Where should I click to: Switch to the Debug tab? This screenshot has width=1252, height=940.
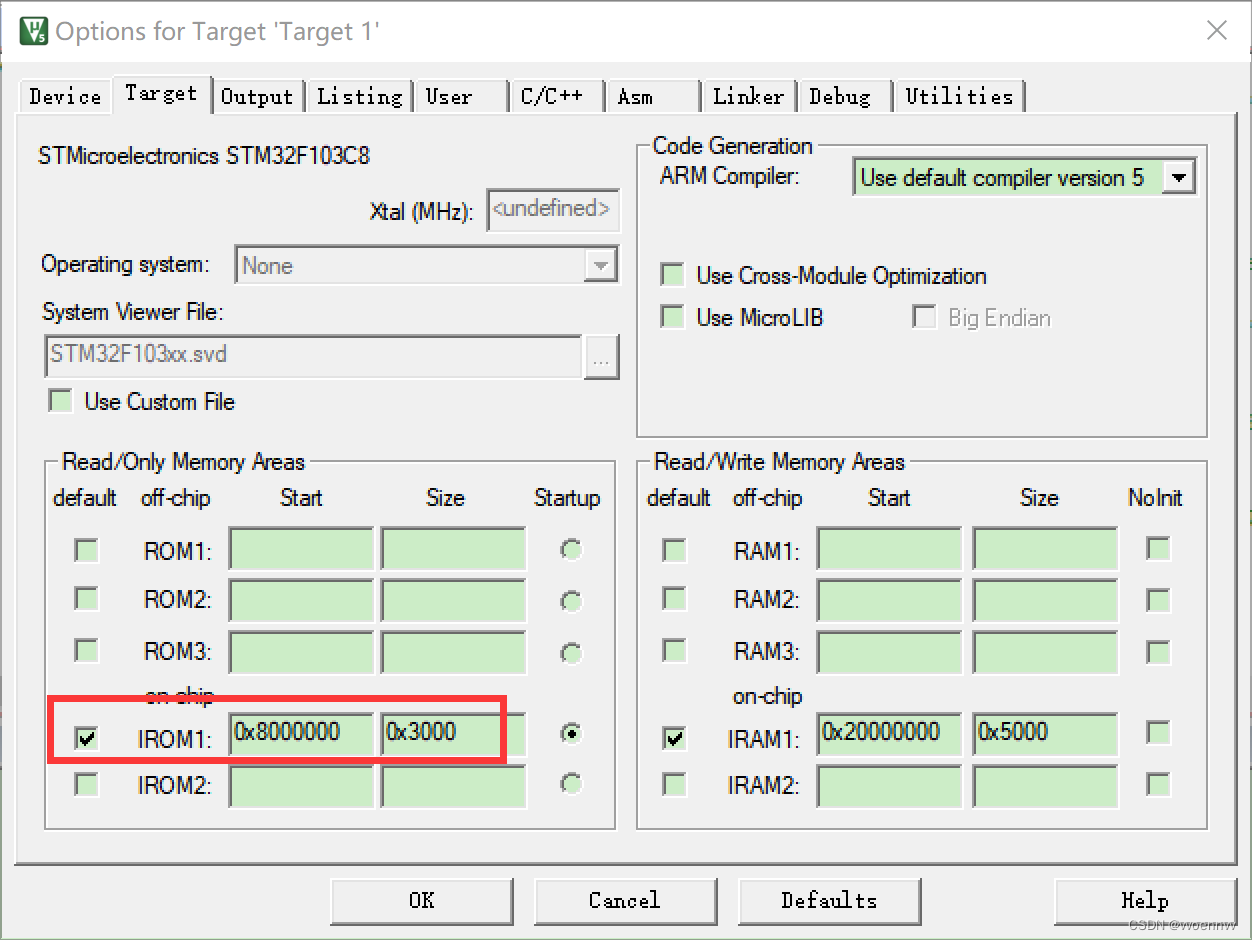coord(842,95)
